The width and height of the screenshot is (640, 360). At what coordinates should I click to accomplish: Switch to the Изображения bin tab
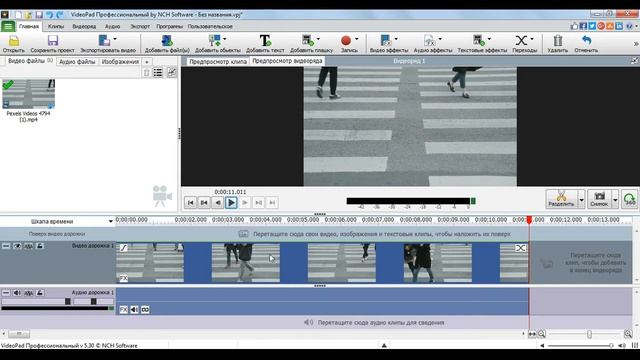[120, 62]
